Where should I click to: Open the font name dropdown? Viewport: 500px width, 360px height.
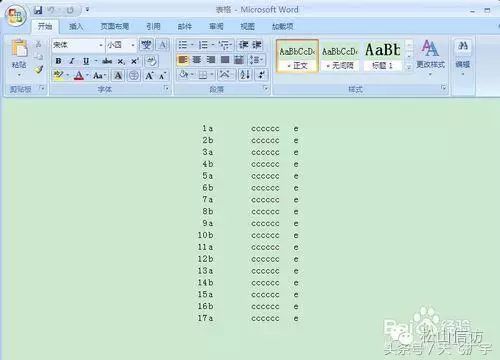(x=101, y=45)
